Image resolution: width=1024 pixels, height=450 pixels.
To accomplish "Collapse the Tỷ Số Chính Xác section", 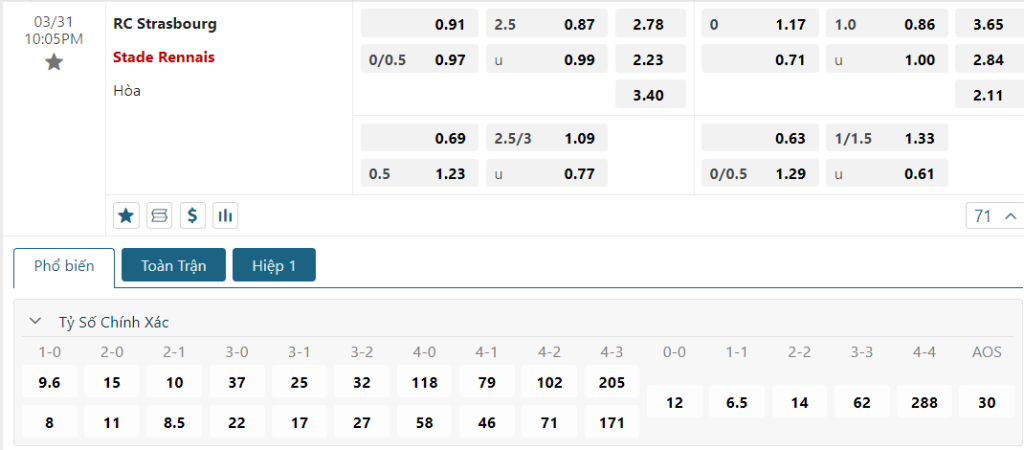I will [36, 322].
